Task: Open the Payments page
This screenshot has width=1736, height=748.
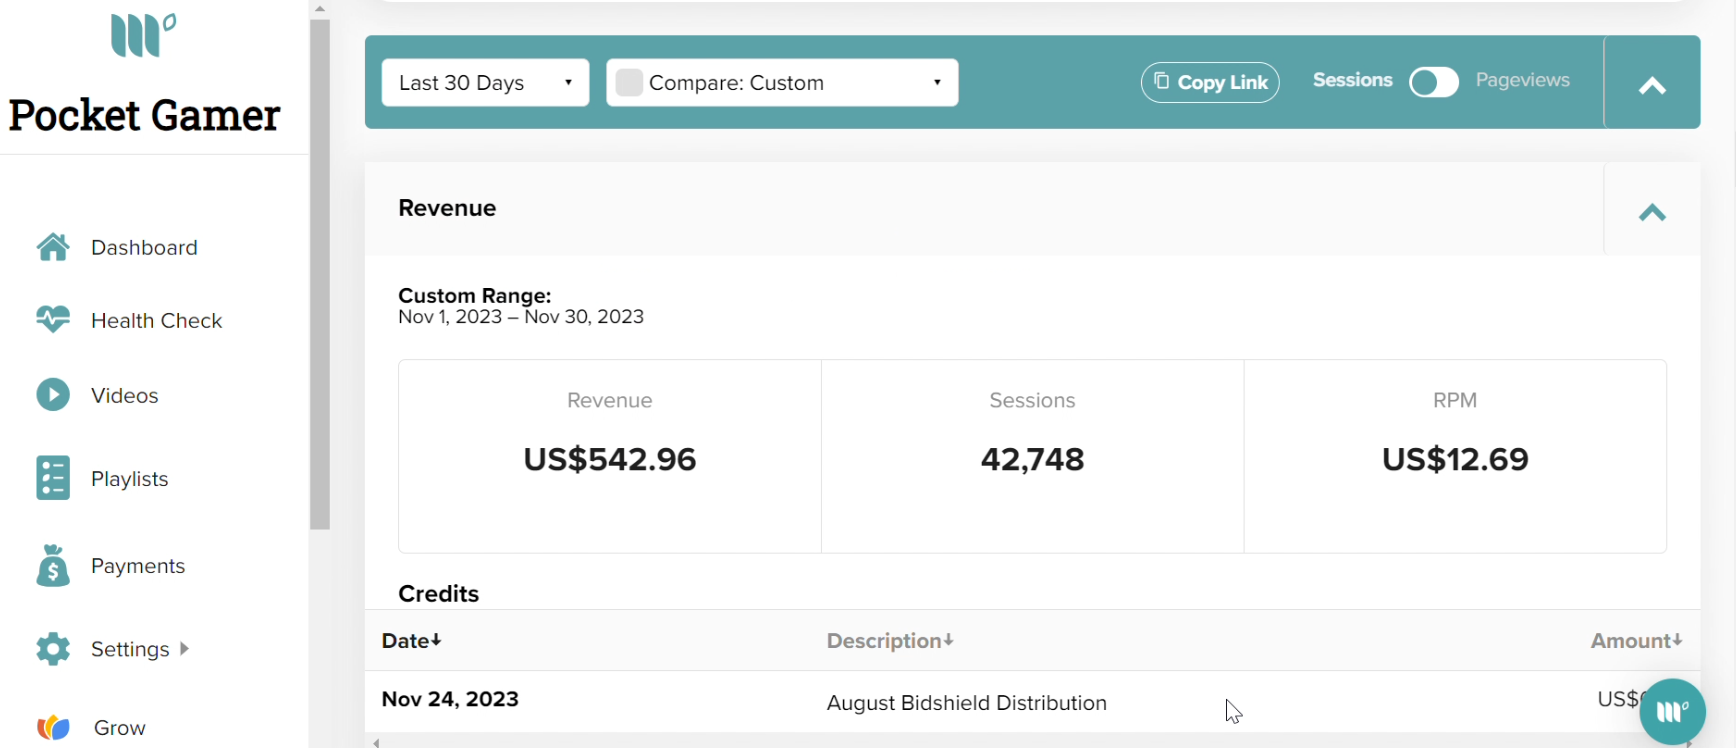Action: tap(138, 565)
